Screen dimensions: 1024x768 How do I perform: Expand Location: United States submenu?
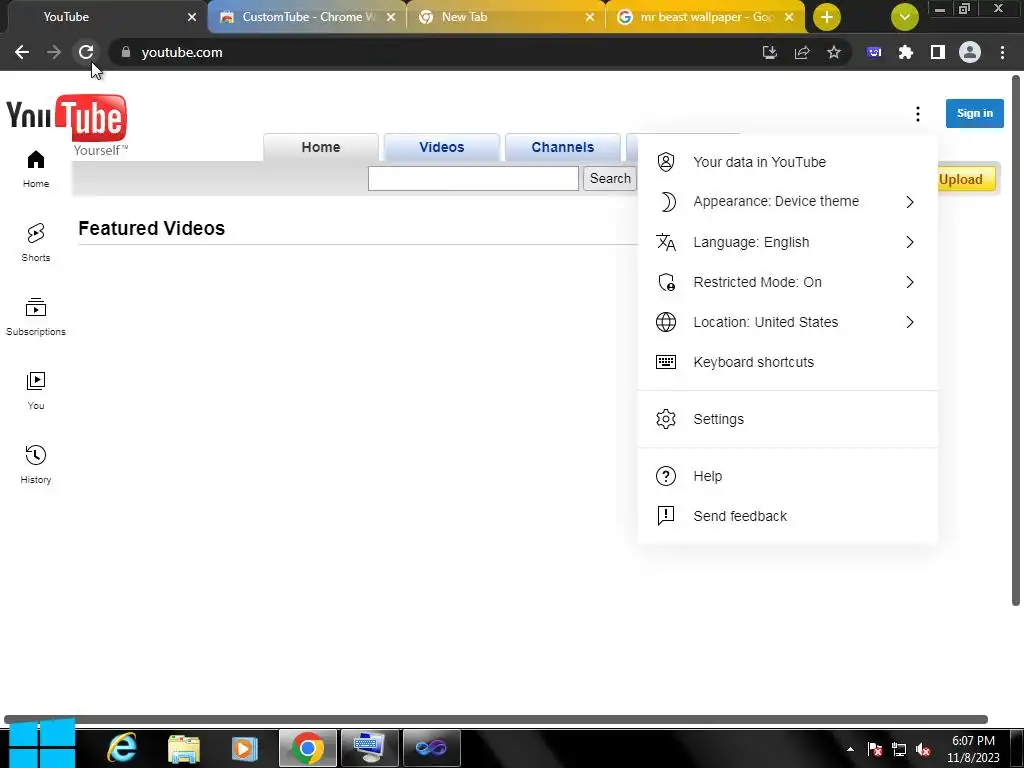pyautogui.click(x=788, y=322)
